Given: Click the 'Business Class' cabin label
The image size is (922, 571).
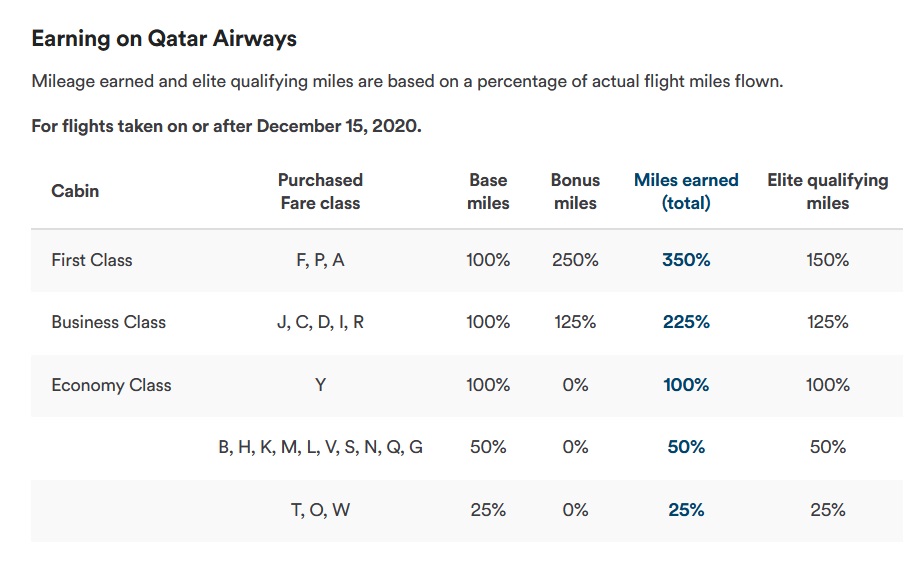Looking at the screenshot, I should (x=108, y=322).
